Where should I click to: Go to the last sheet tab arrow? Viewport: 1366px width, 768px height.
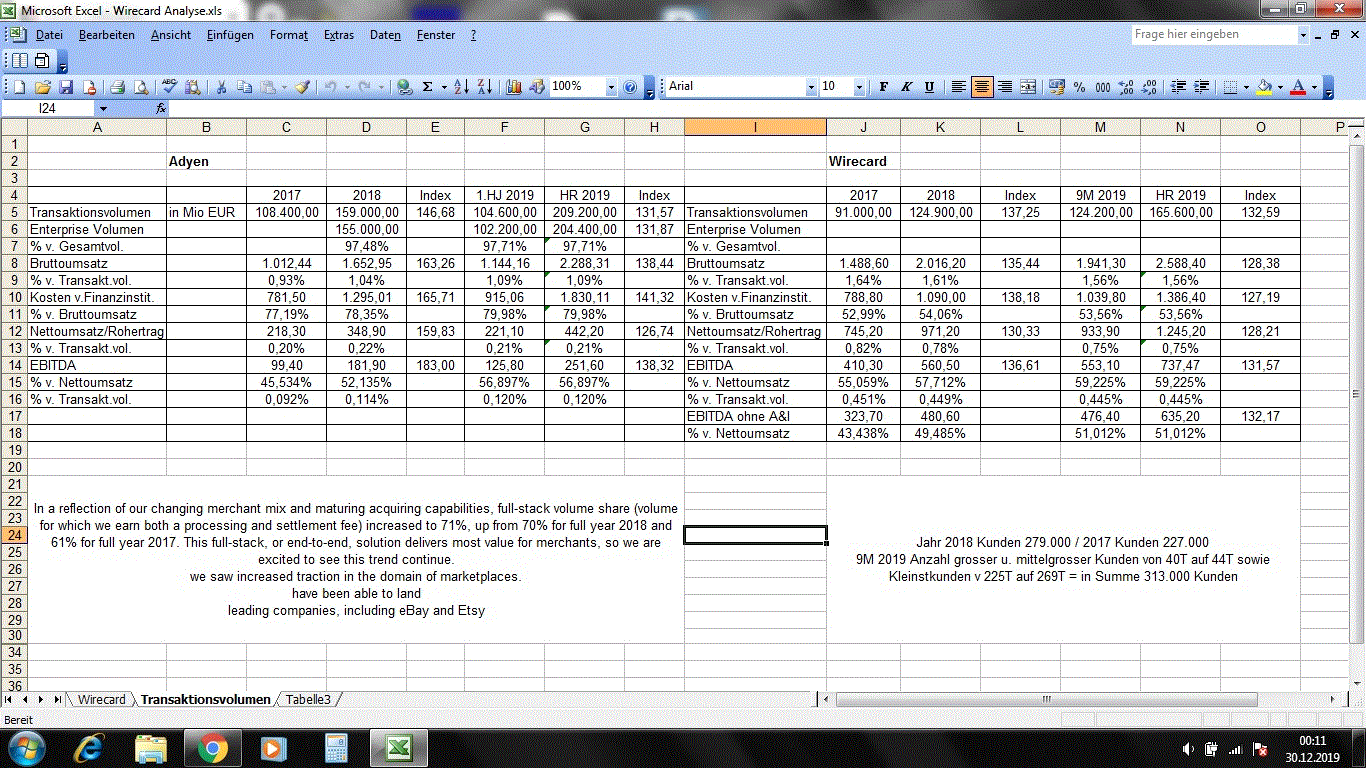(x=58, y=699)
